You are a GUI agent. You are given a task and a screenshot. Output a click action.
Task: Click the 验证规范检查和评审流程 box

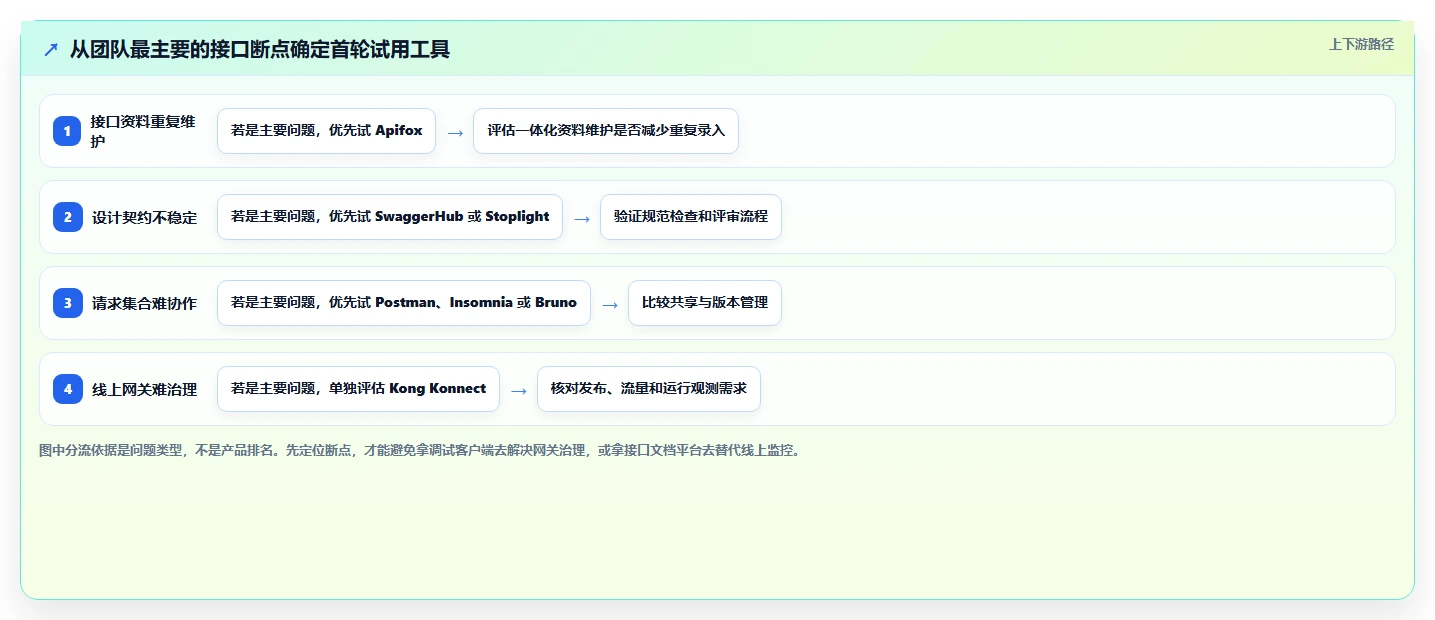point(691,217)
